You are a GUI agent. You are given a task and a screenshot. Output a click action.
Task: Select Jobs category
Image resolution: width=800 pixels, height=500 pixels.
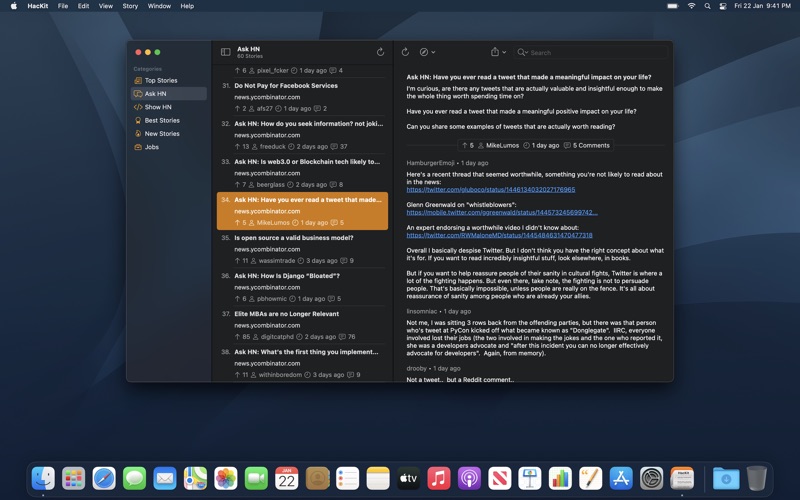click(x=169, y=147)
